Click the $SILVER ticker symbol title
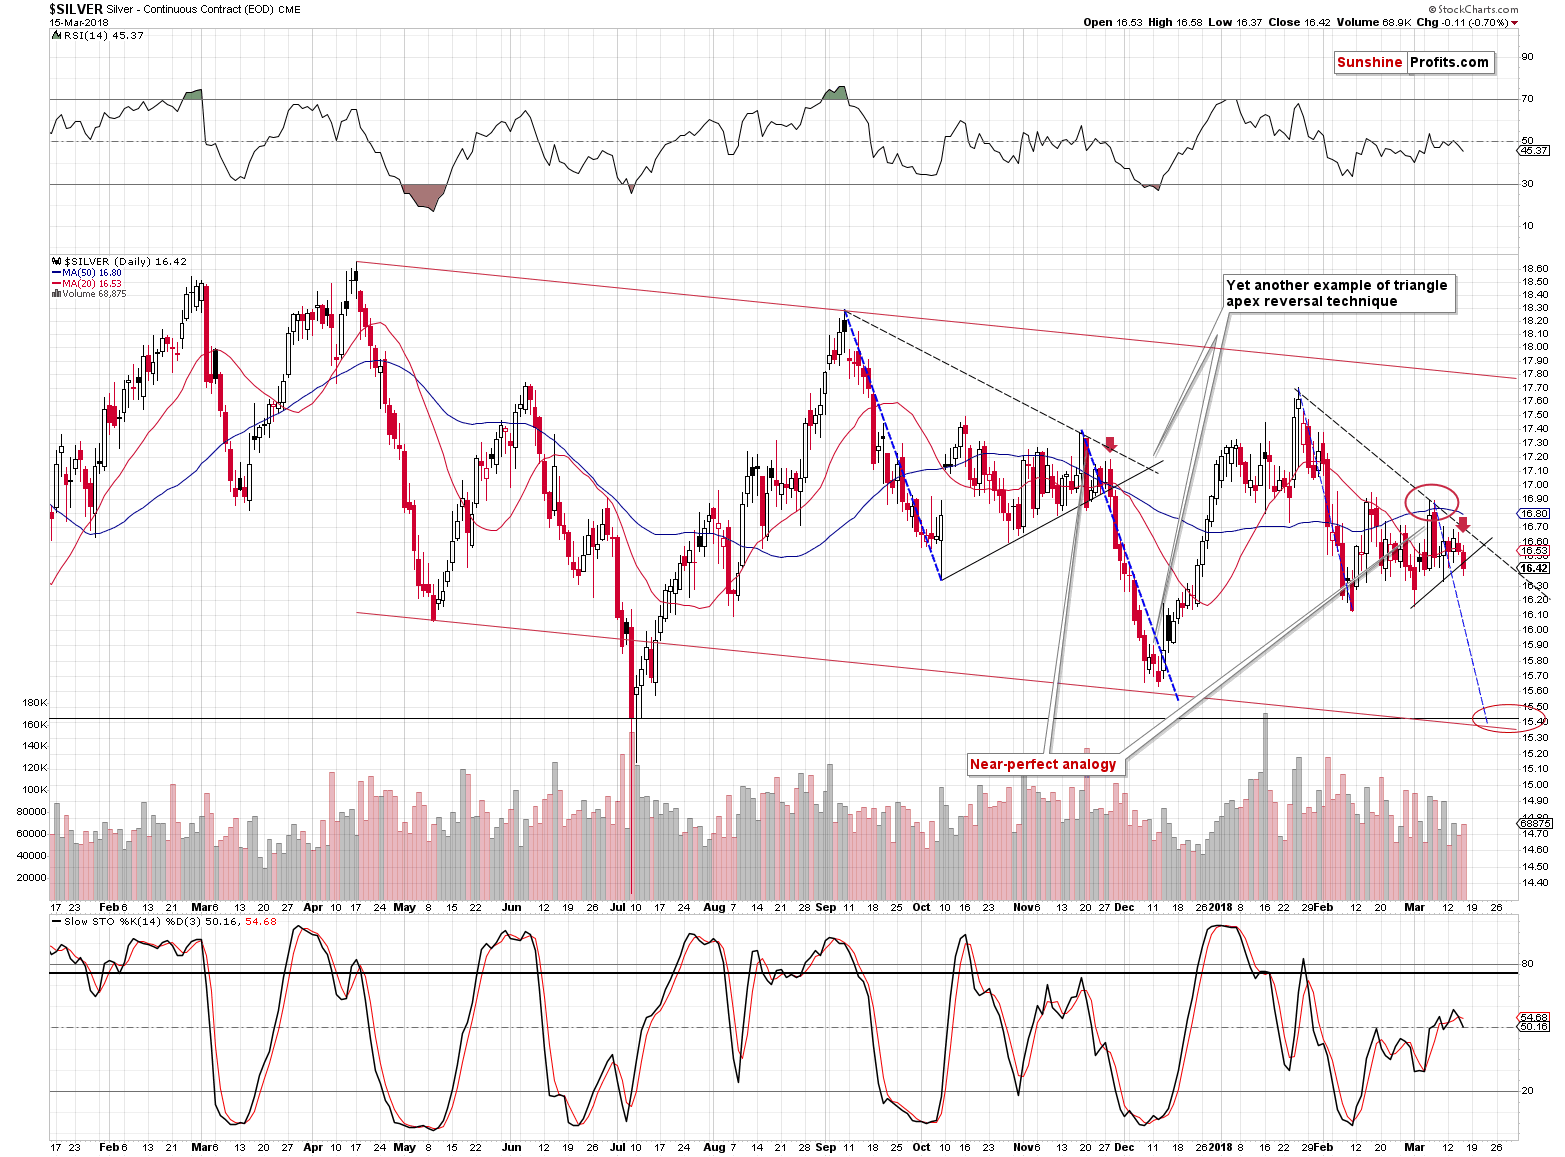 click(77, 9)
